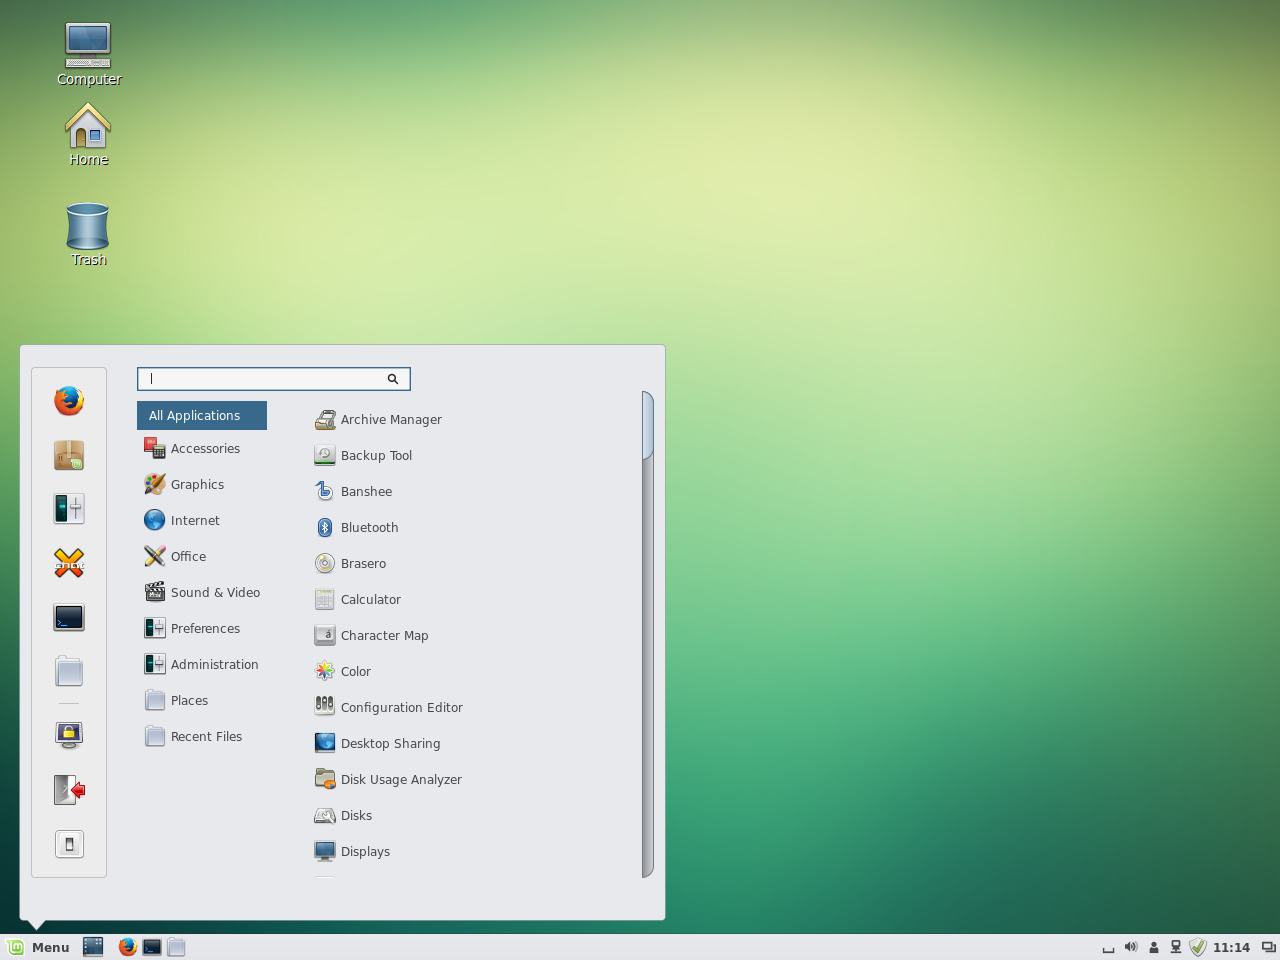Open Bluetooth settings entry
The width and height of the screenshot is (1280, 960).
coord(356,528)
